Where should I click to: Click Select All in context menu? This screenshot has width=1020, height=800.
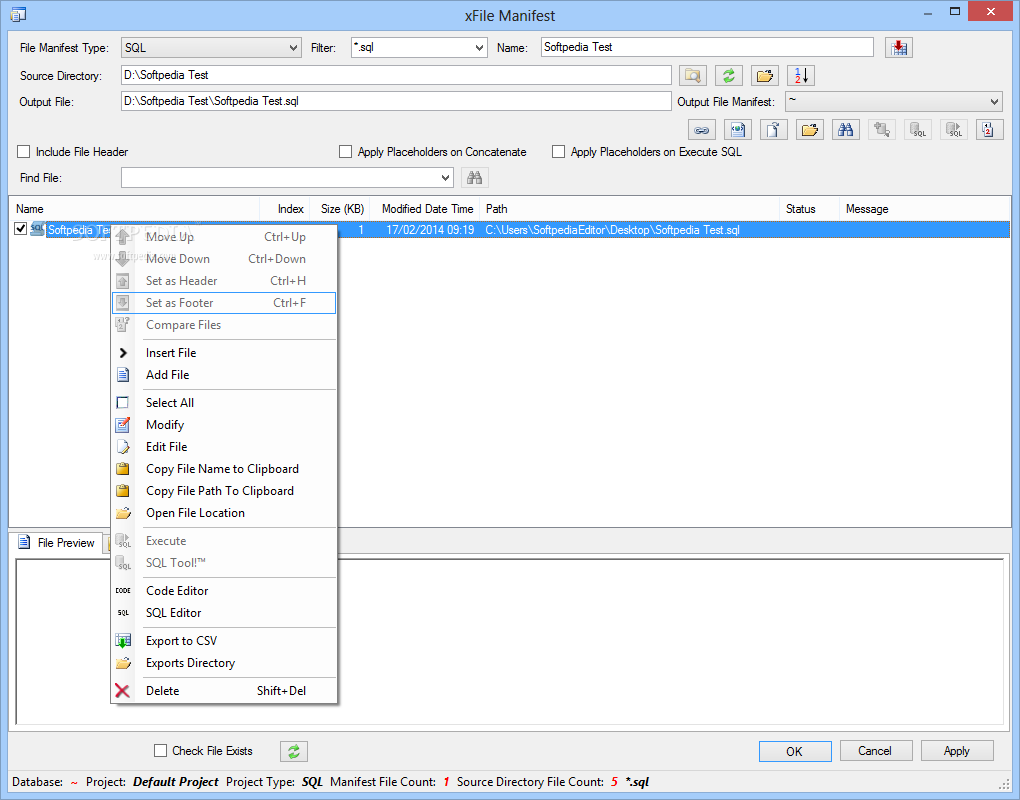click(224, 403)
